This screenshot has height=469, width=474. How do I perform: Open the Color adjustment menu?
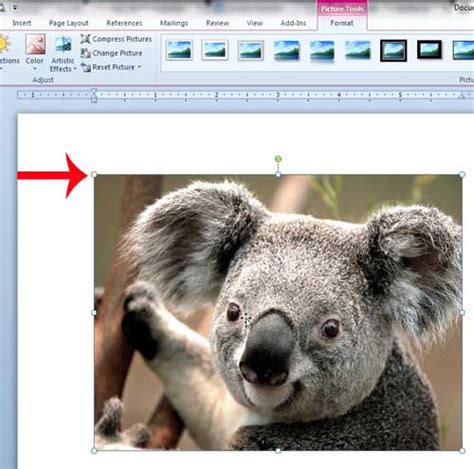pos(35,53)
